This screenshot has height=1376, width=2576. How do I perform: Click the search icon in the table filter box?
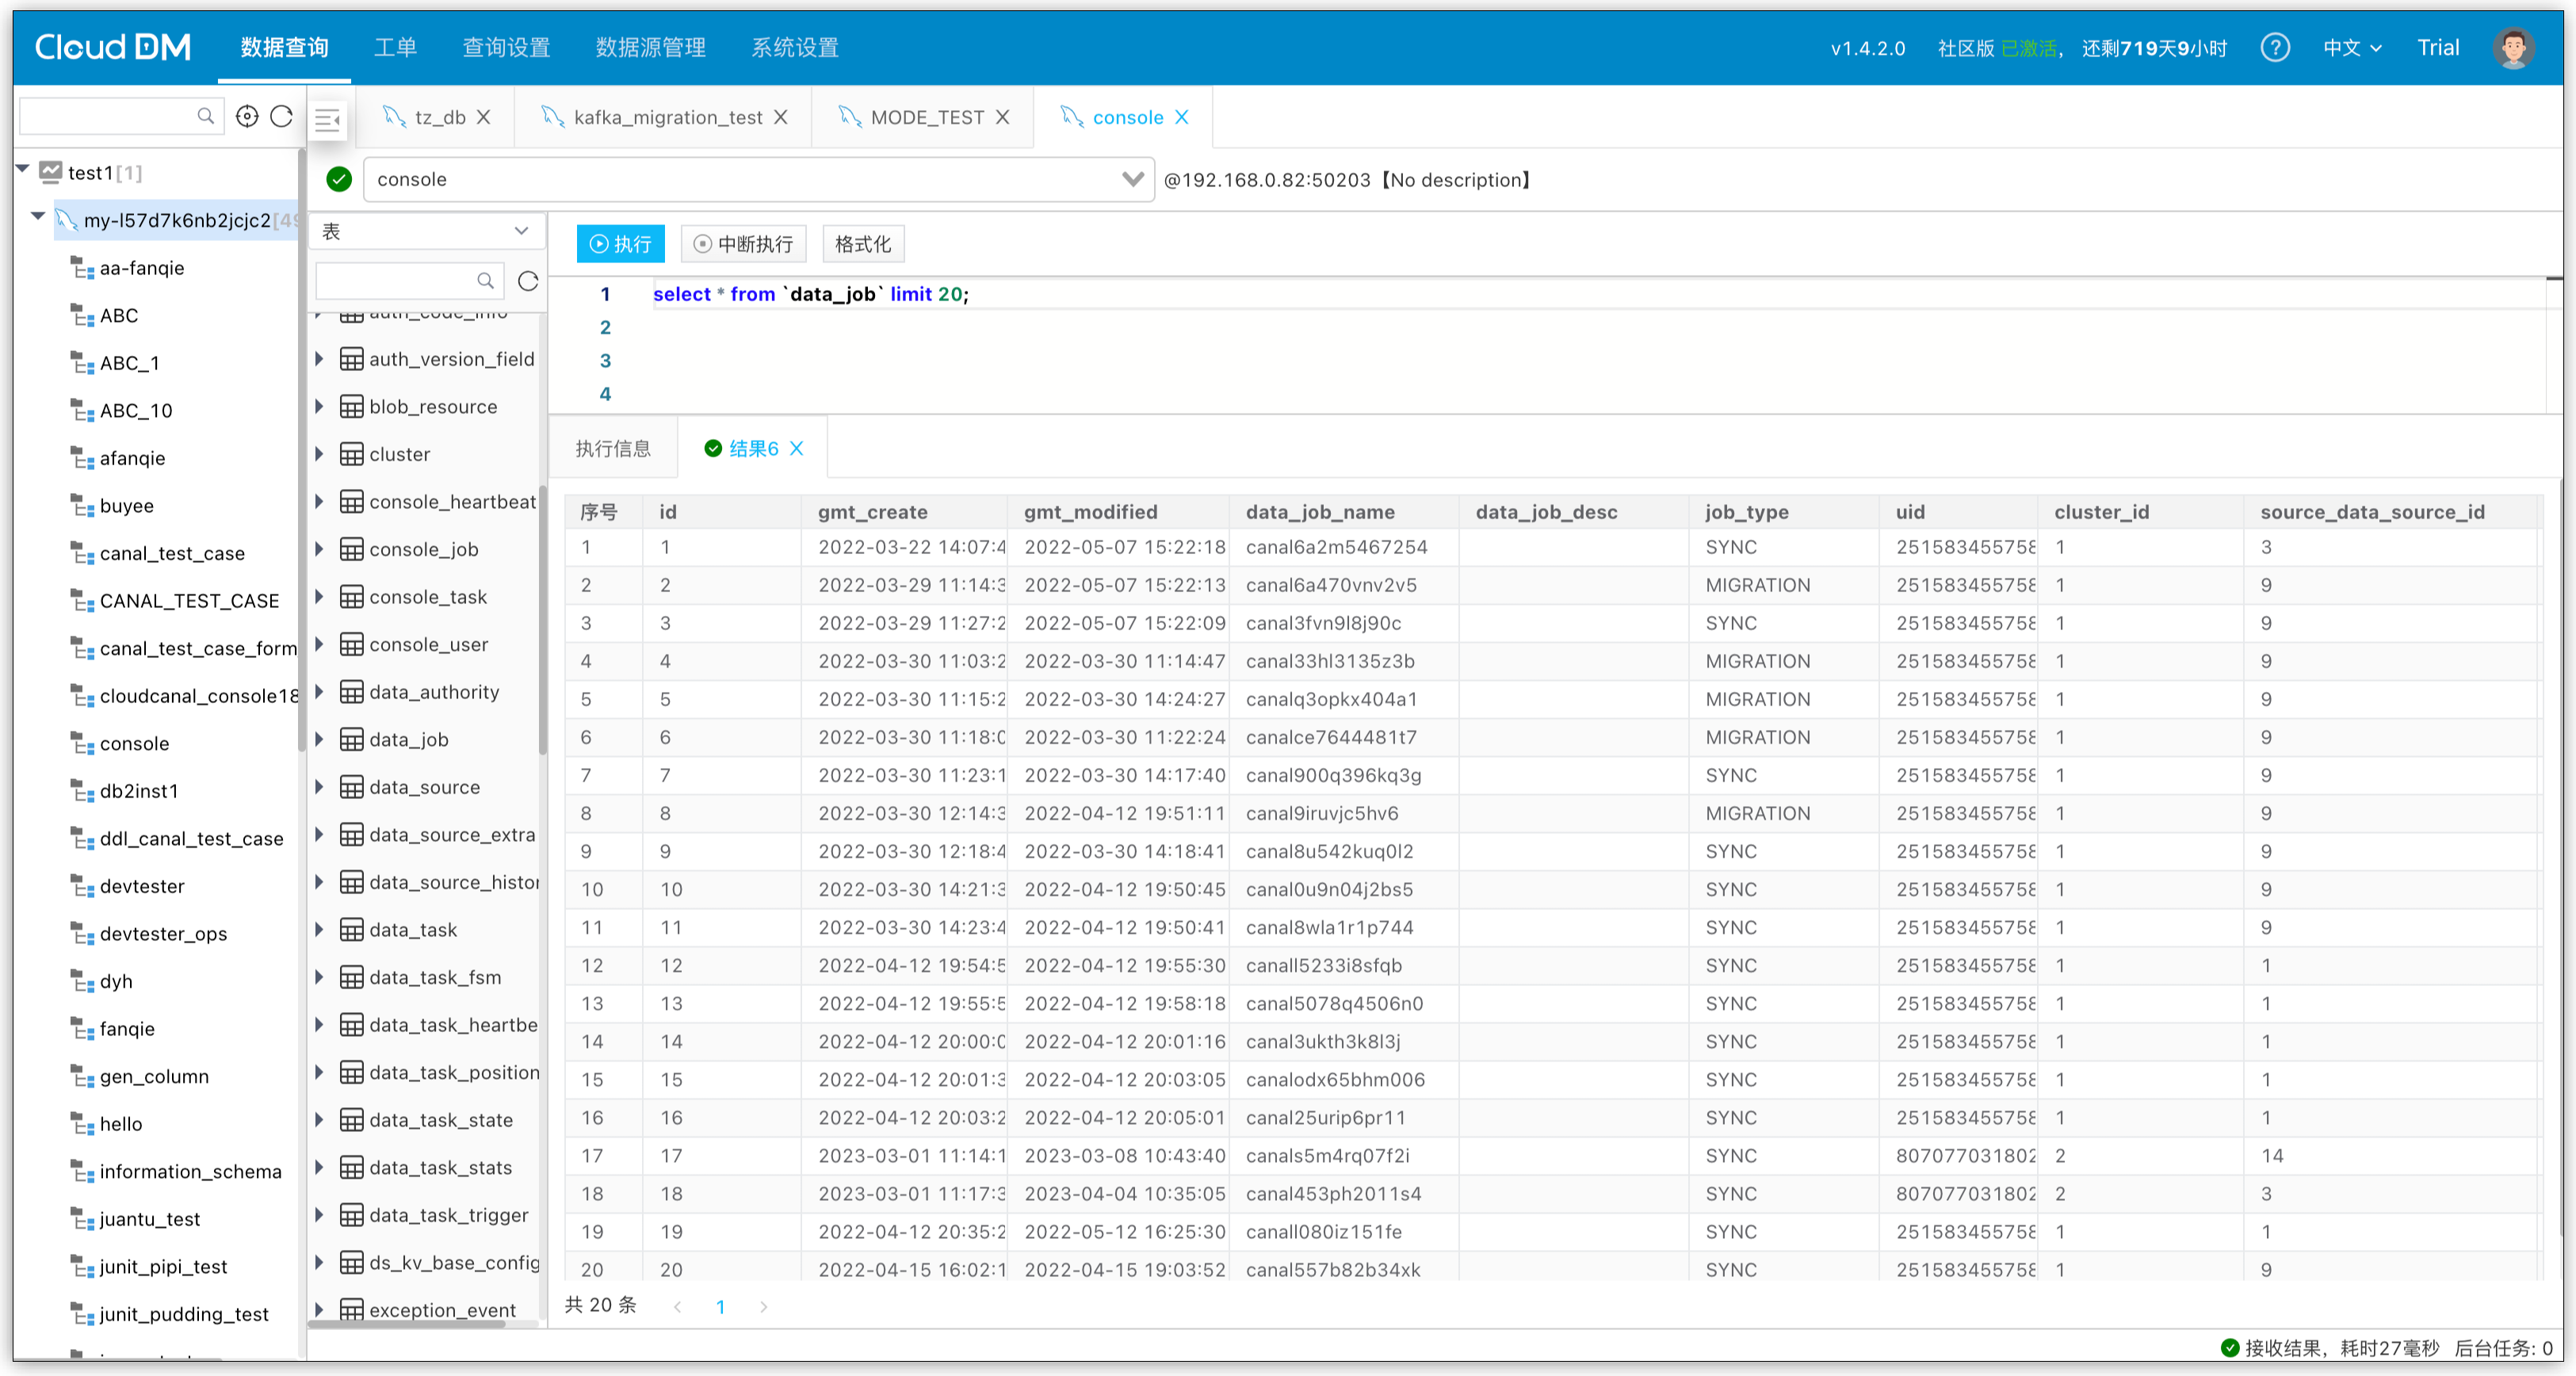tap(485, 281)
